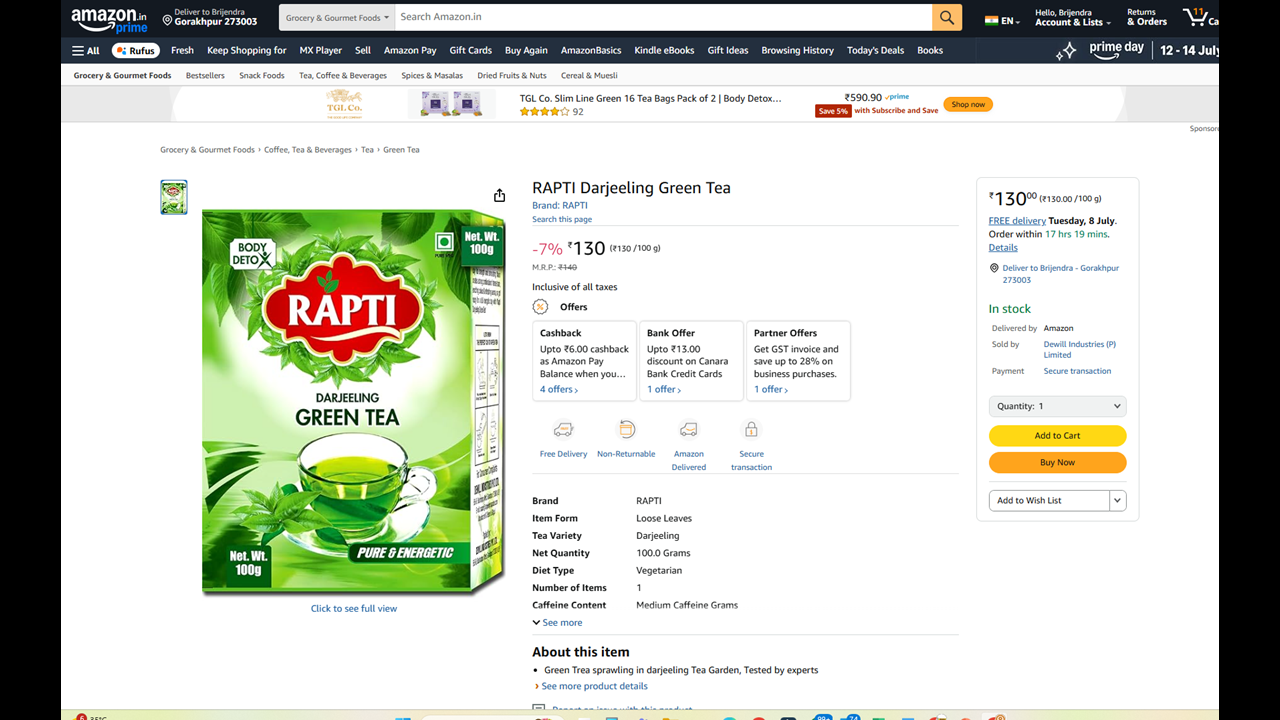Open Rufus assistant button
Image resolution: width=1280 pixels, height=720 pixels.
pyautogui.click(x=136, y=50)
